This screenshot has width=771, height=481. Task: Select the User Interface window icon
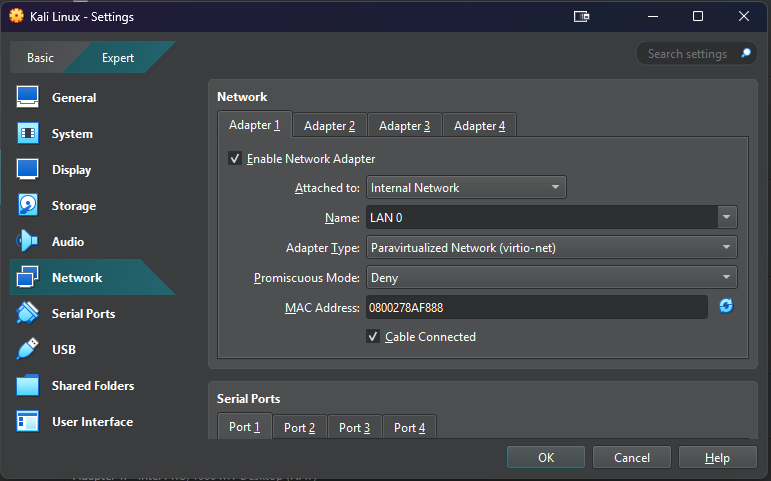coord(28,421)
